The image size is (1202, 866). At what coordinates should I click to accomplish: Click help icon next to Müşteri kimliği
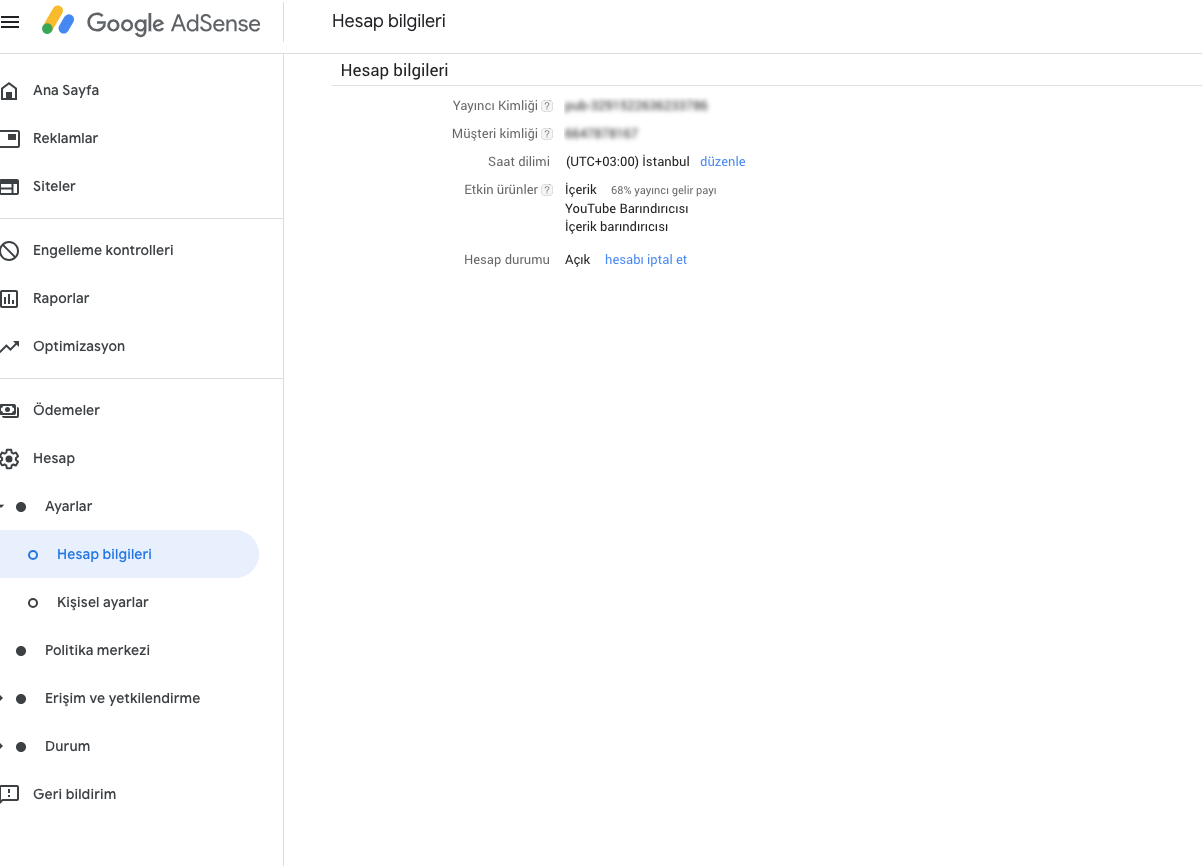coord(547,134)
